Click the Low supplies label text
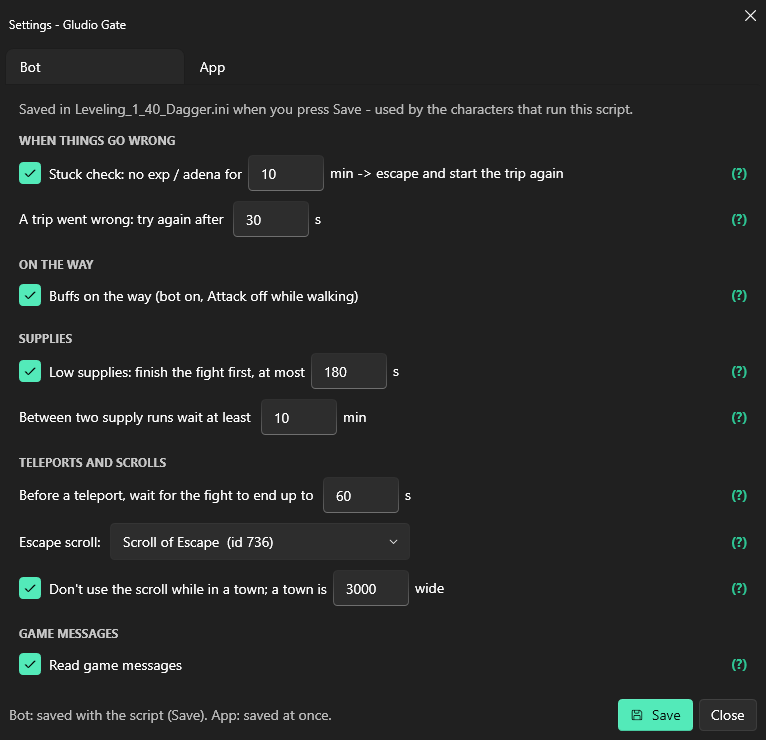This screenshot has width=766, height=740. pyautogui.click(x=177, y=372)
